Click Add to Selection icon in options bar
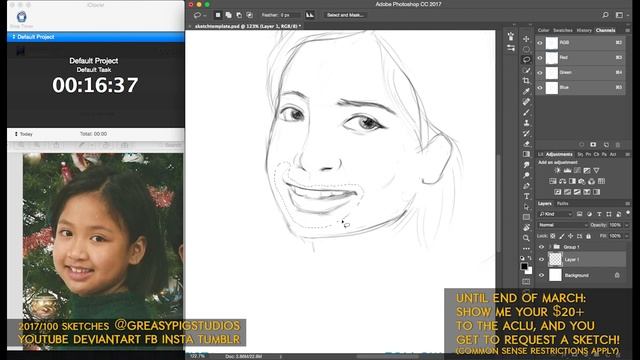The width and height of the screenshot is (640, 360). [x=229, y=15]
